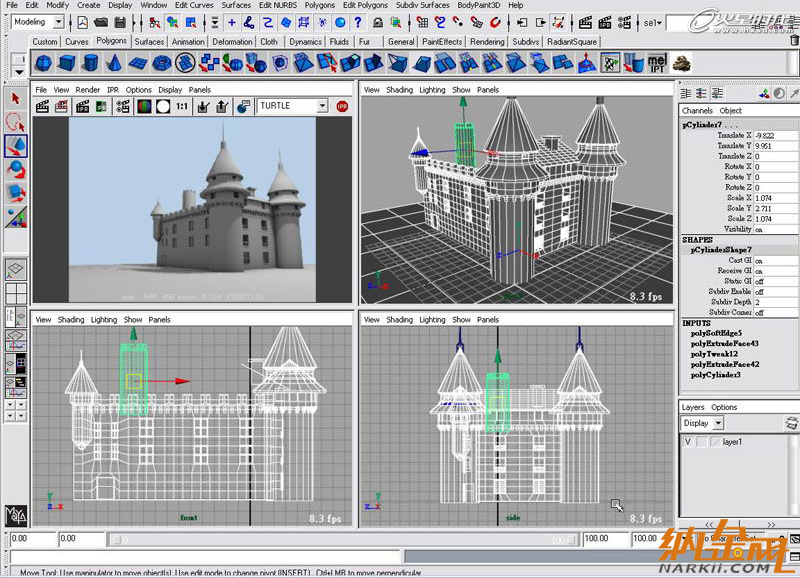Screen dimensions: 800x578
Task: Switch to the Rendering shelf tab
Action: [x=487, y=42]
